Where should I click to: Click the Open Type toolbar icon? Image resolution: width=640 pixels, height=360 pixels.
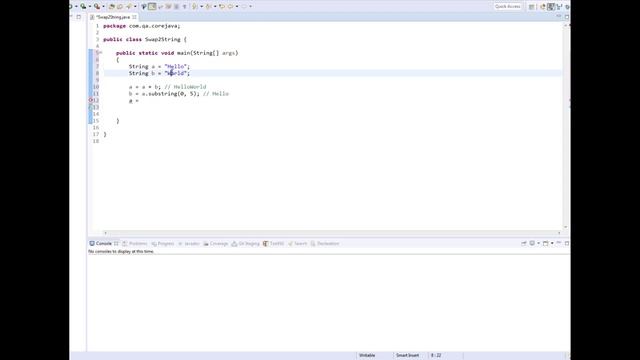tap(111, 6)
